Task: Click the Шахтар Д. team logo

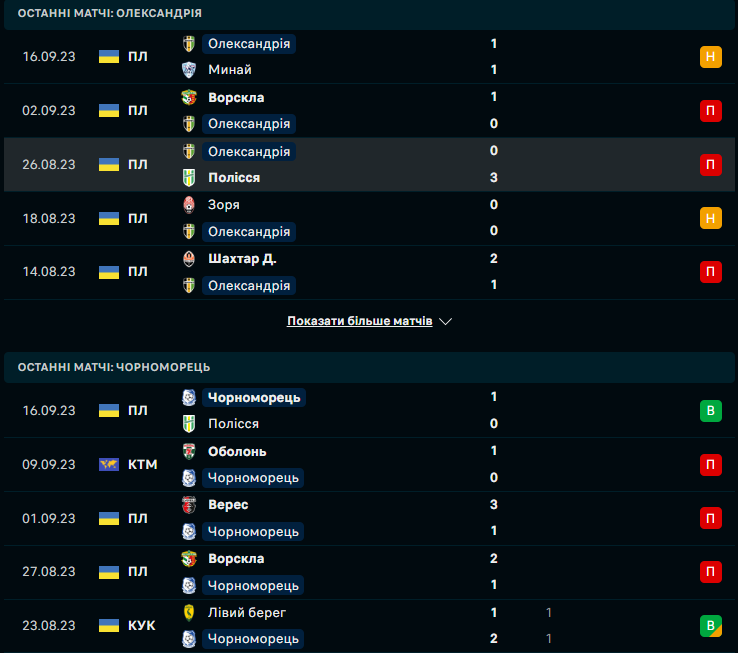Action: click(x=188, y=259)
